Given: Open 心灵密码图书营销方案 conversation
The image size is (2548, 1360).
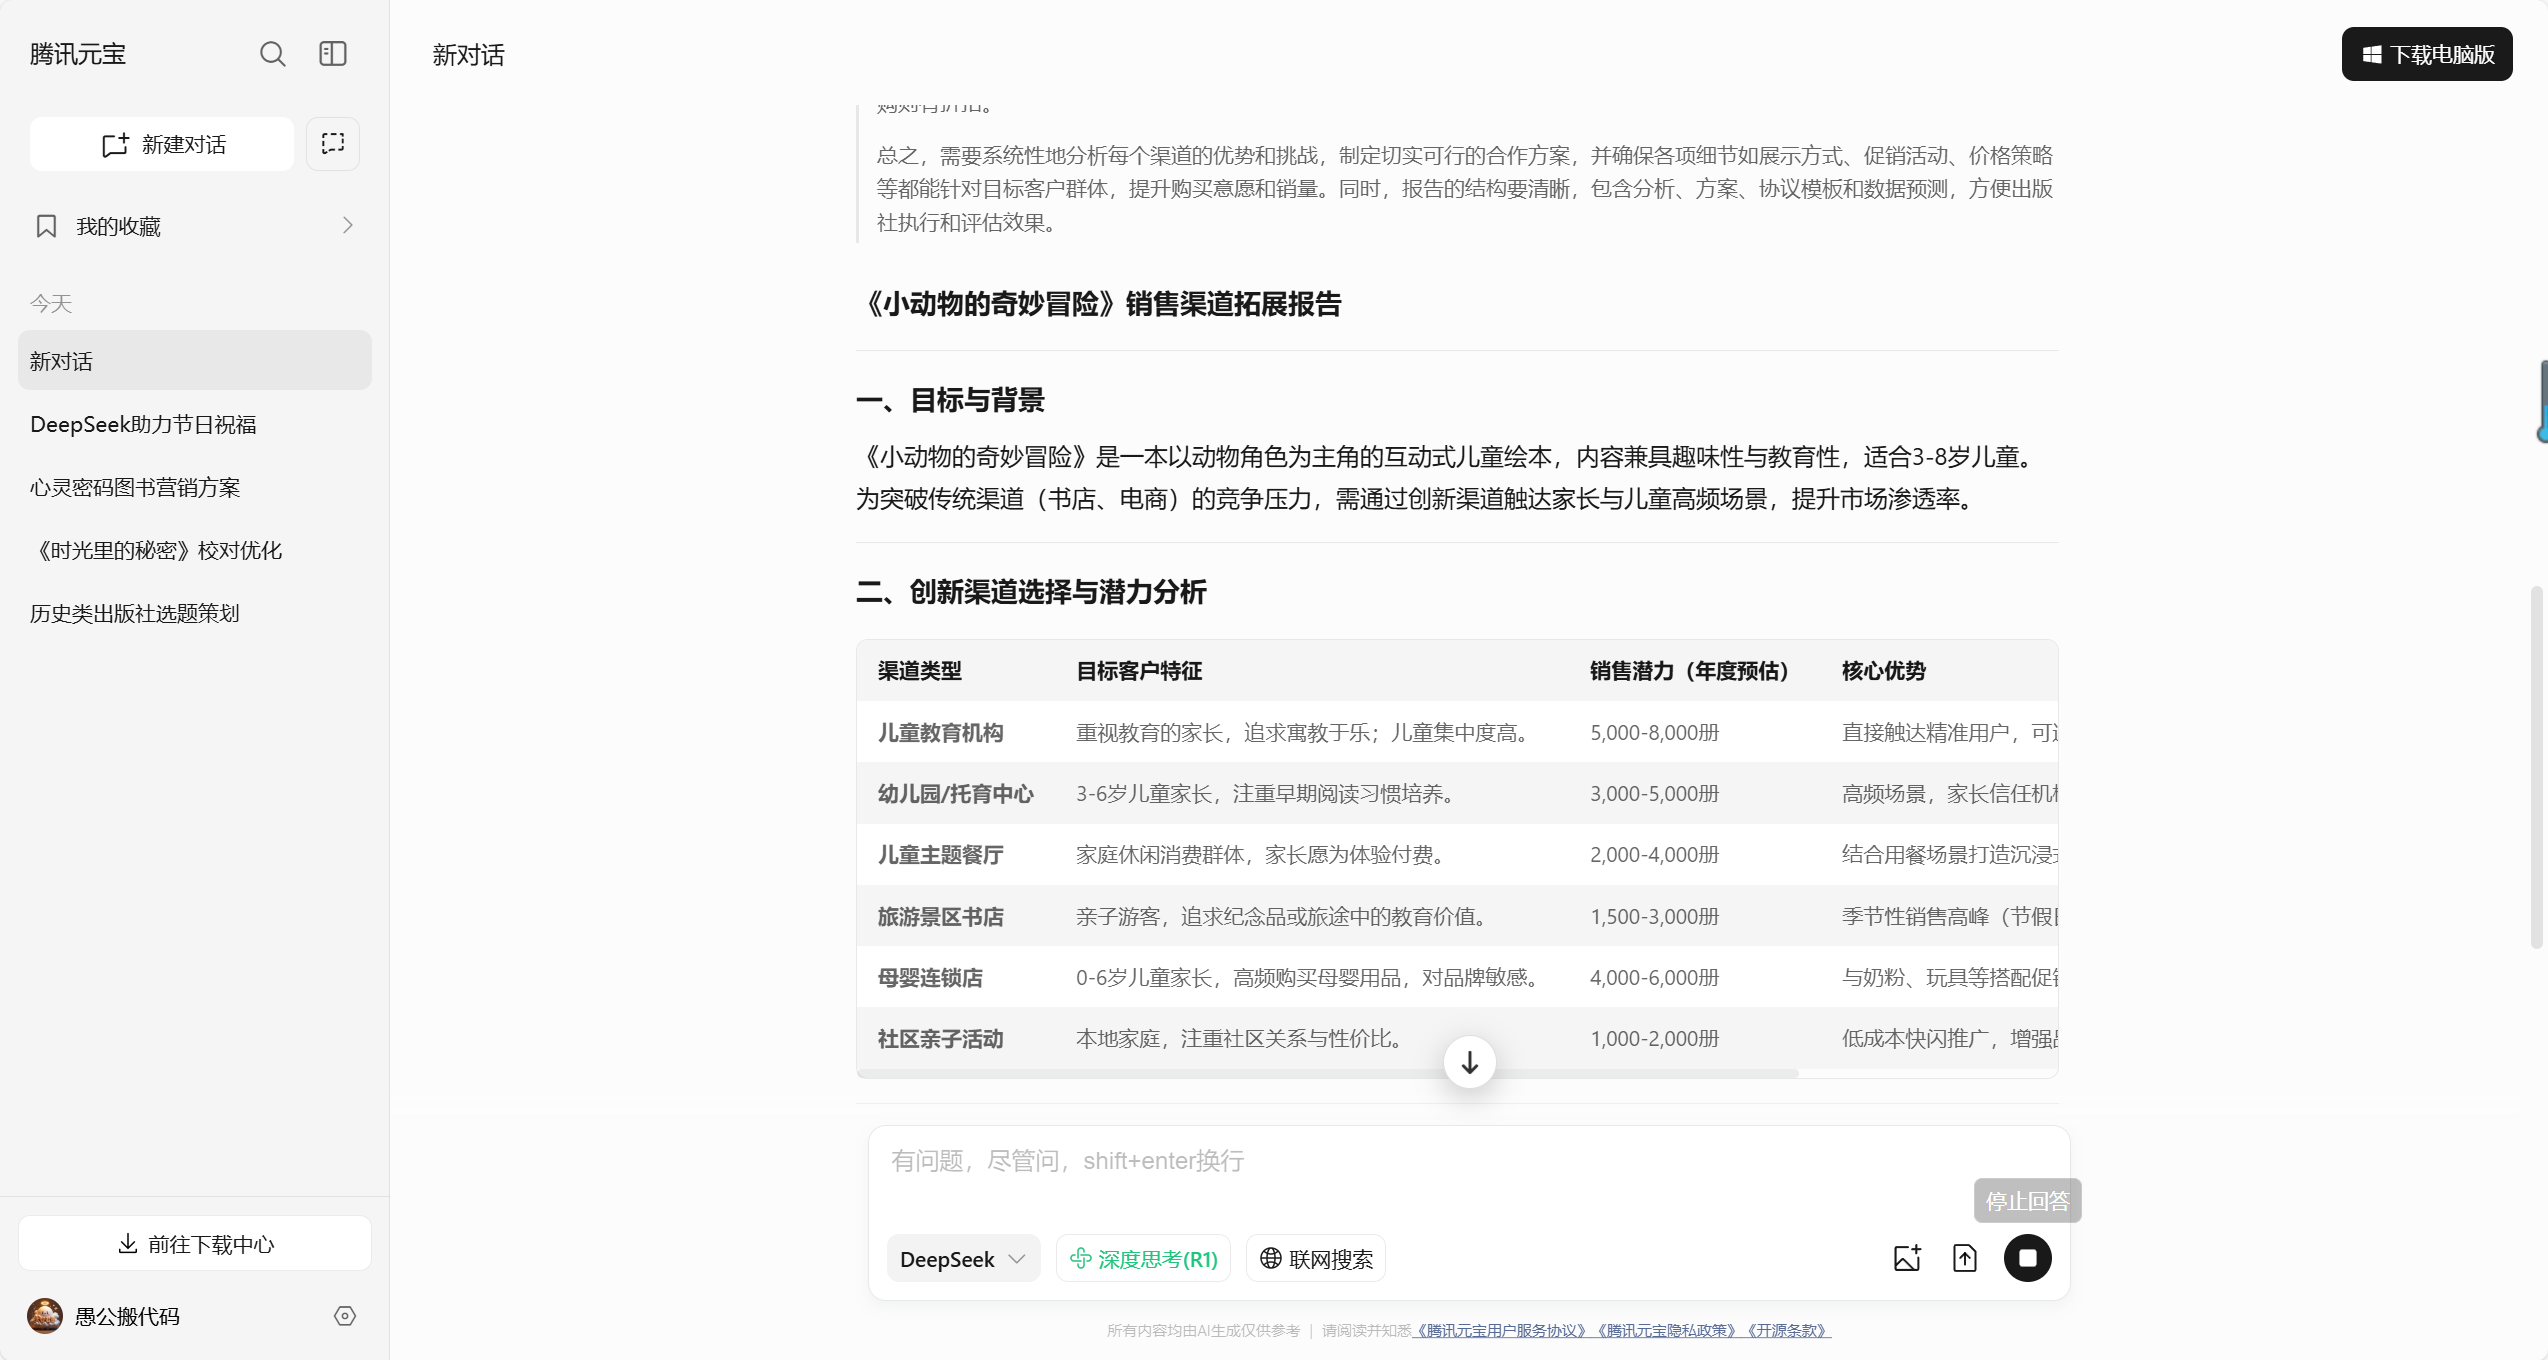Looking at the screenshot, I should pos(135,488).
